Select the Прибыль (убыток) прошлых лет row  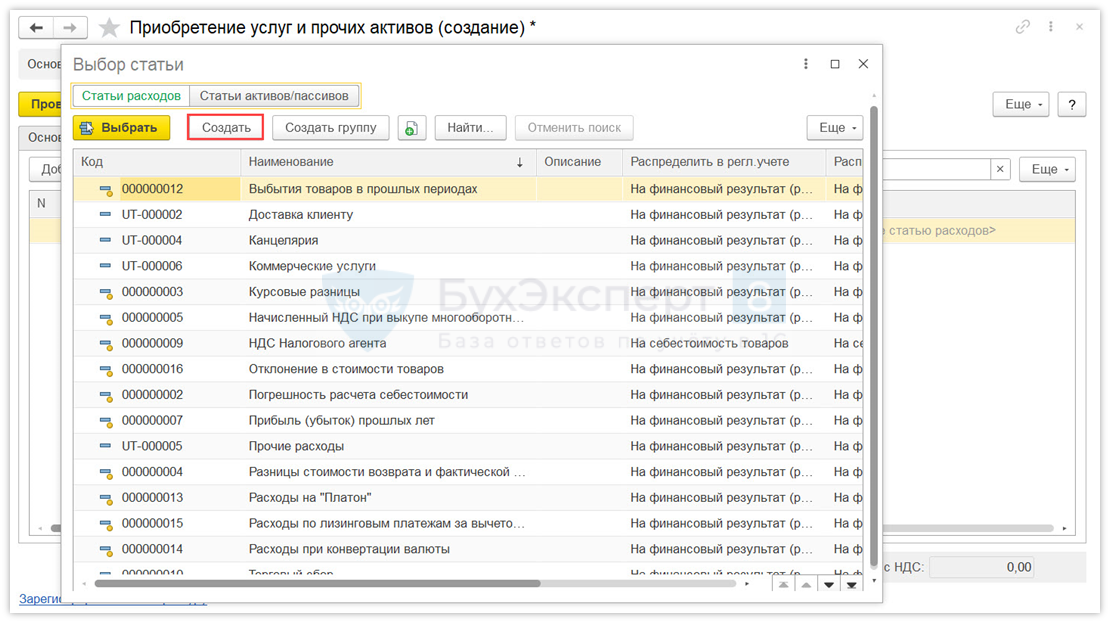[x=468, y=421]
